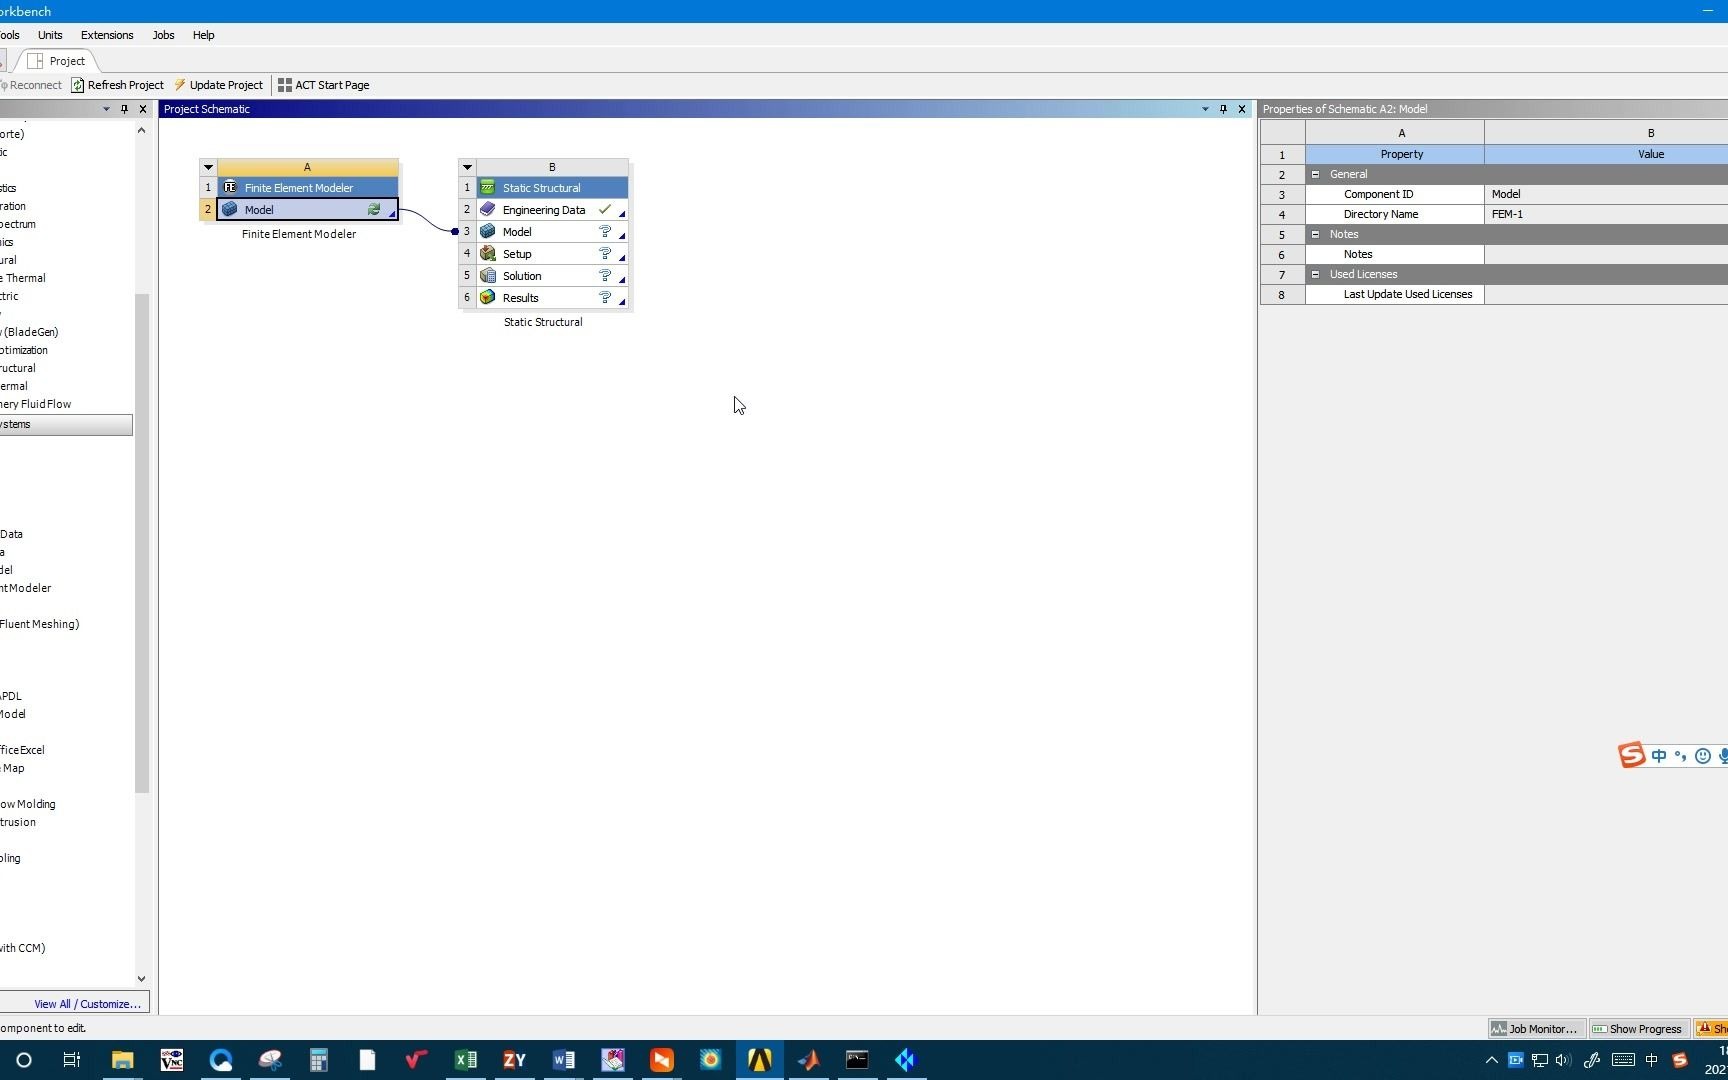The height and width of the screenshot is (1080, 1728).
Task: Click the Static Structural title icon
Action: point(488,187)
